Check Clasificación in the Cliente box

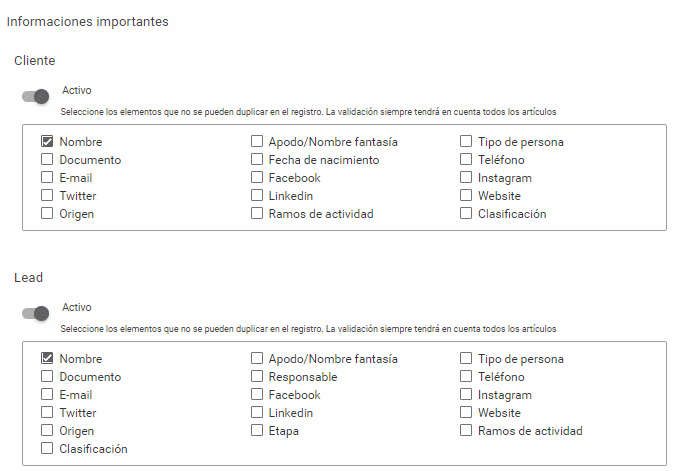pos(466,213)
